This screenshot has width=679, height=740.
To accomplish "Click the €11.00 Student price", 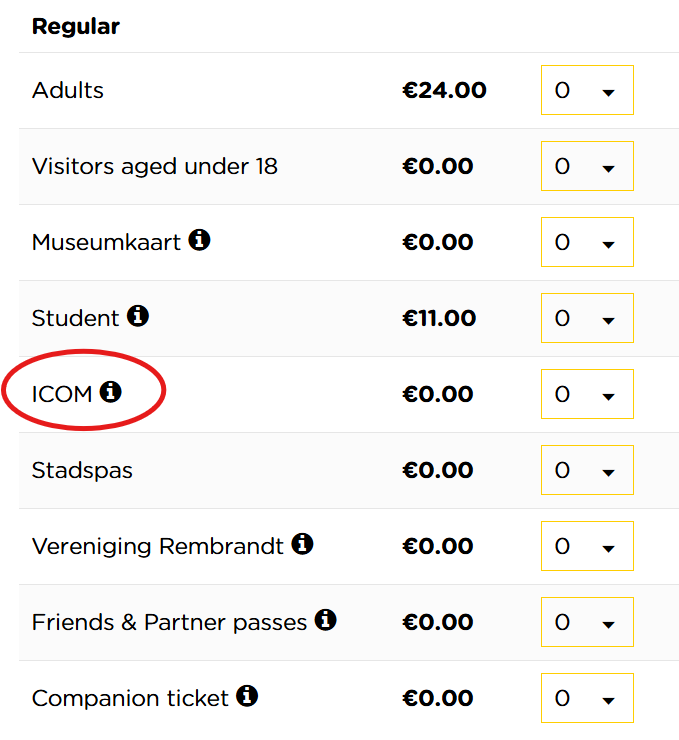I will (x=439, y=319).
